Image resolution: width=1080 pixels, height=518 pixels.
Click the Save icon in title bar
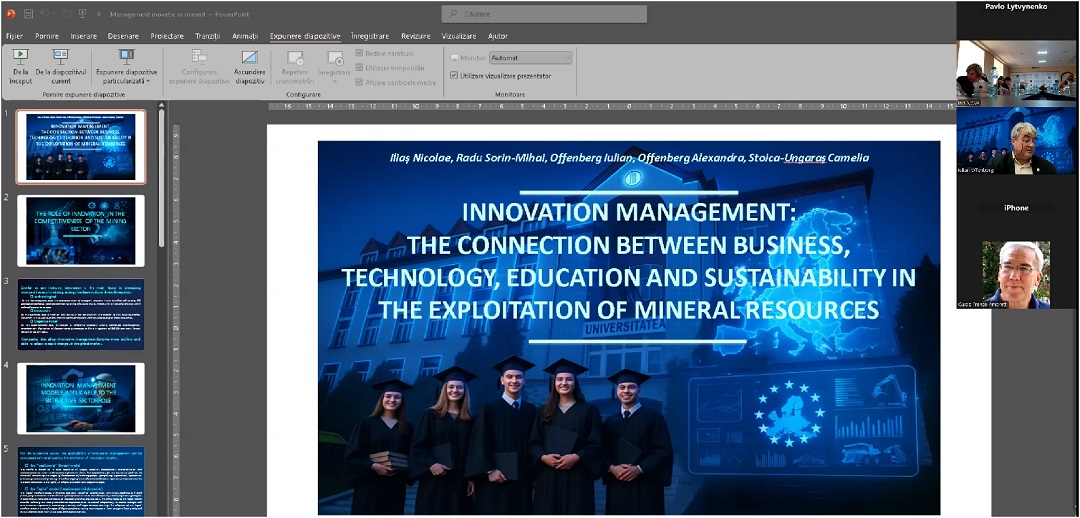pyautogui.click(x=29, y=14)
